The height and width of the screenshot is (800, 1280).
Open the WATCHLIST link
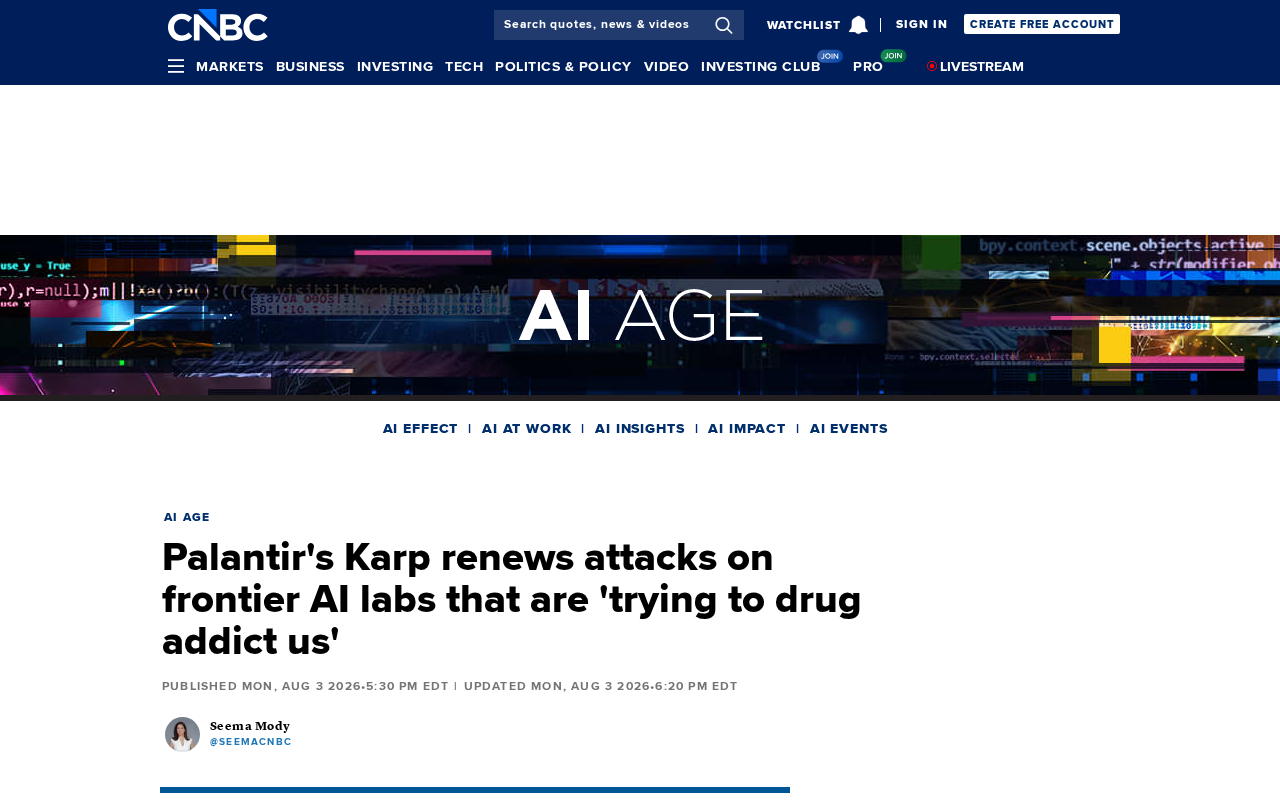coord(804,25)
